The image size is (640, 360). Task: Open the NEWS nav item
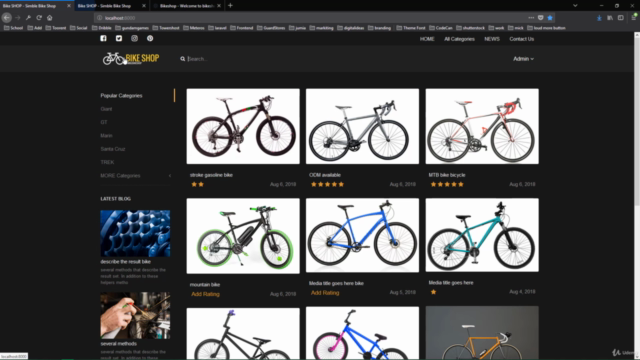pos(492,39)
